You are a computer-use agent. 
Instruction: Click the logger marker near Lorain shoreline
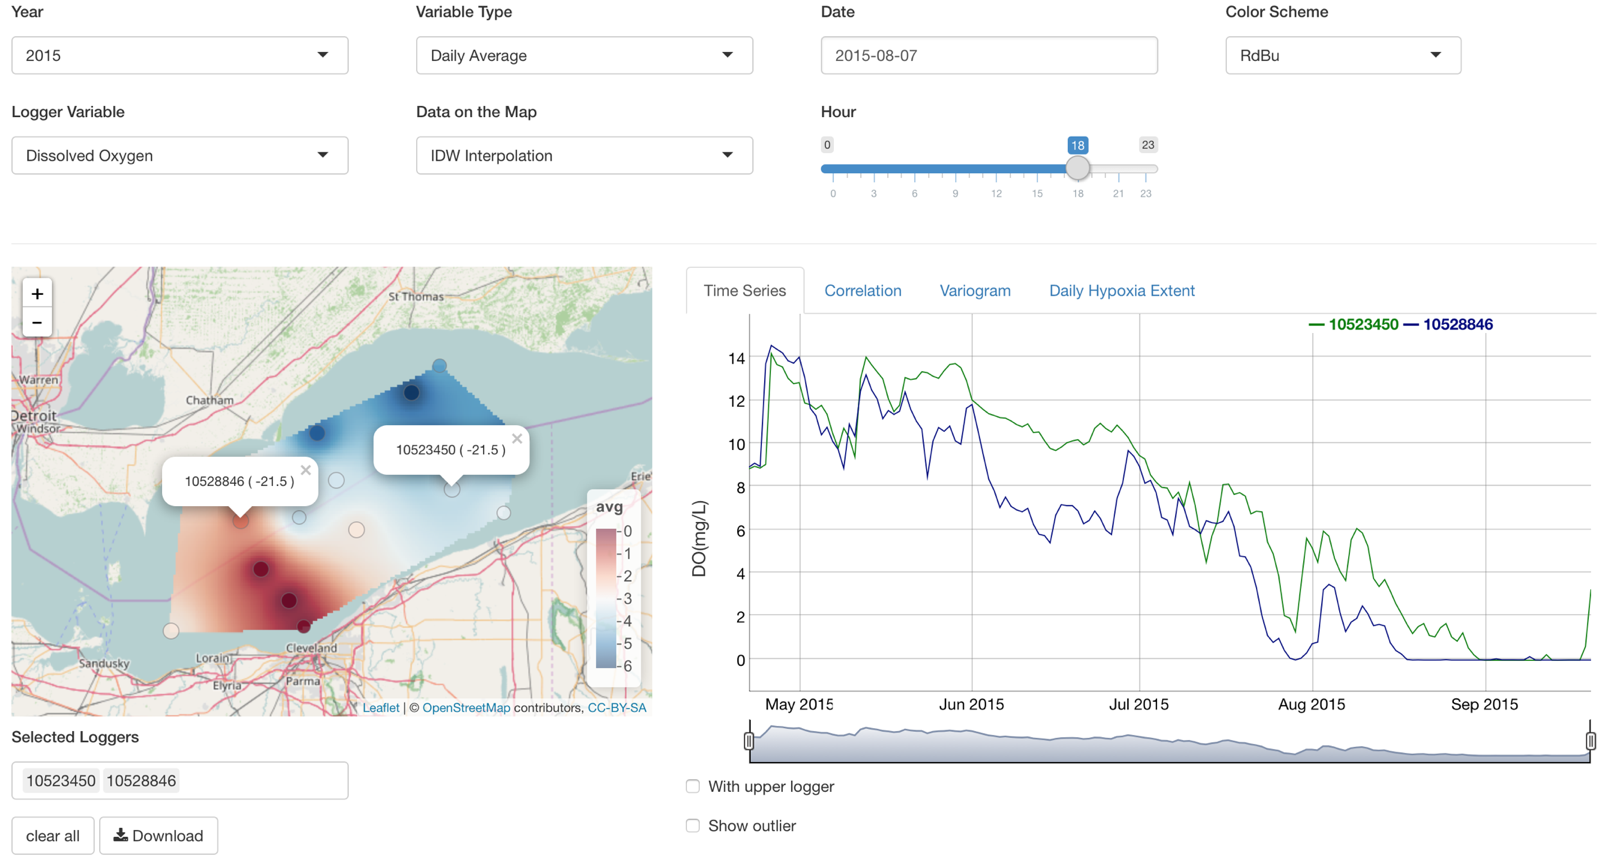[171, 631]
